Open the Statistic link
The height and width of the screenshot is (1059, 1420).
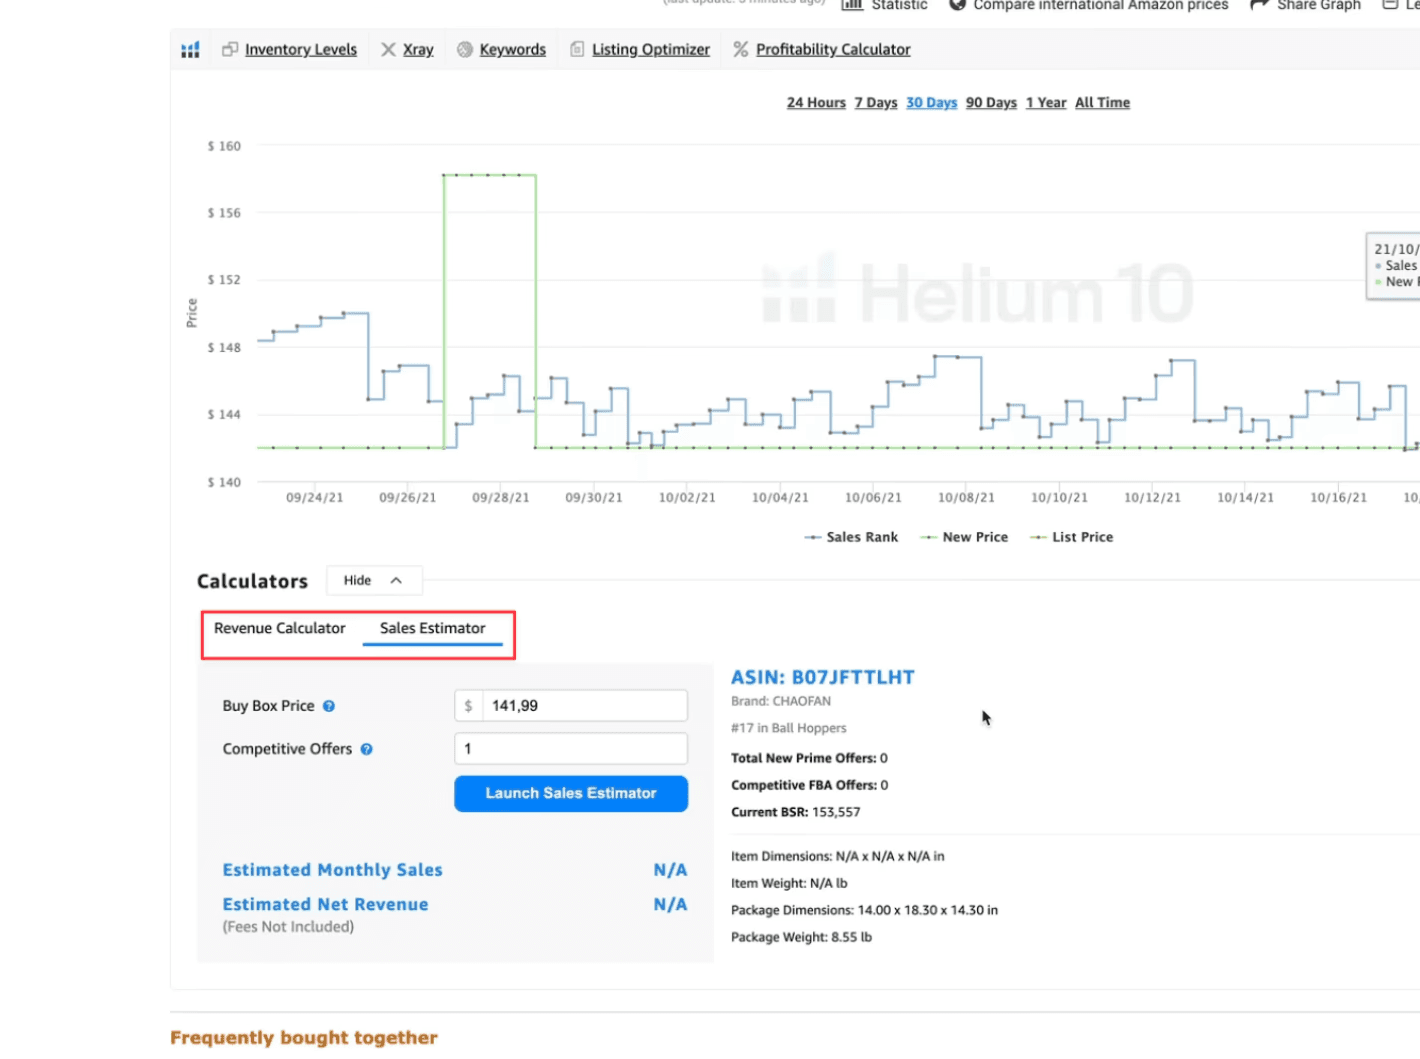click(899, 5)
